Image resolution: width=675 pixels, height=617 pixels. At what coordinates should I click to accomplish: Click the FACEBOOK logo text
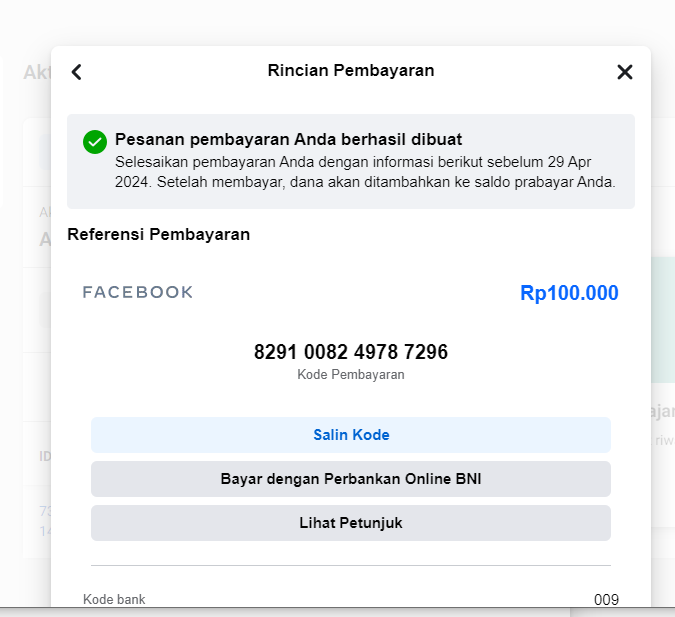click(138, 292)
